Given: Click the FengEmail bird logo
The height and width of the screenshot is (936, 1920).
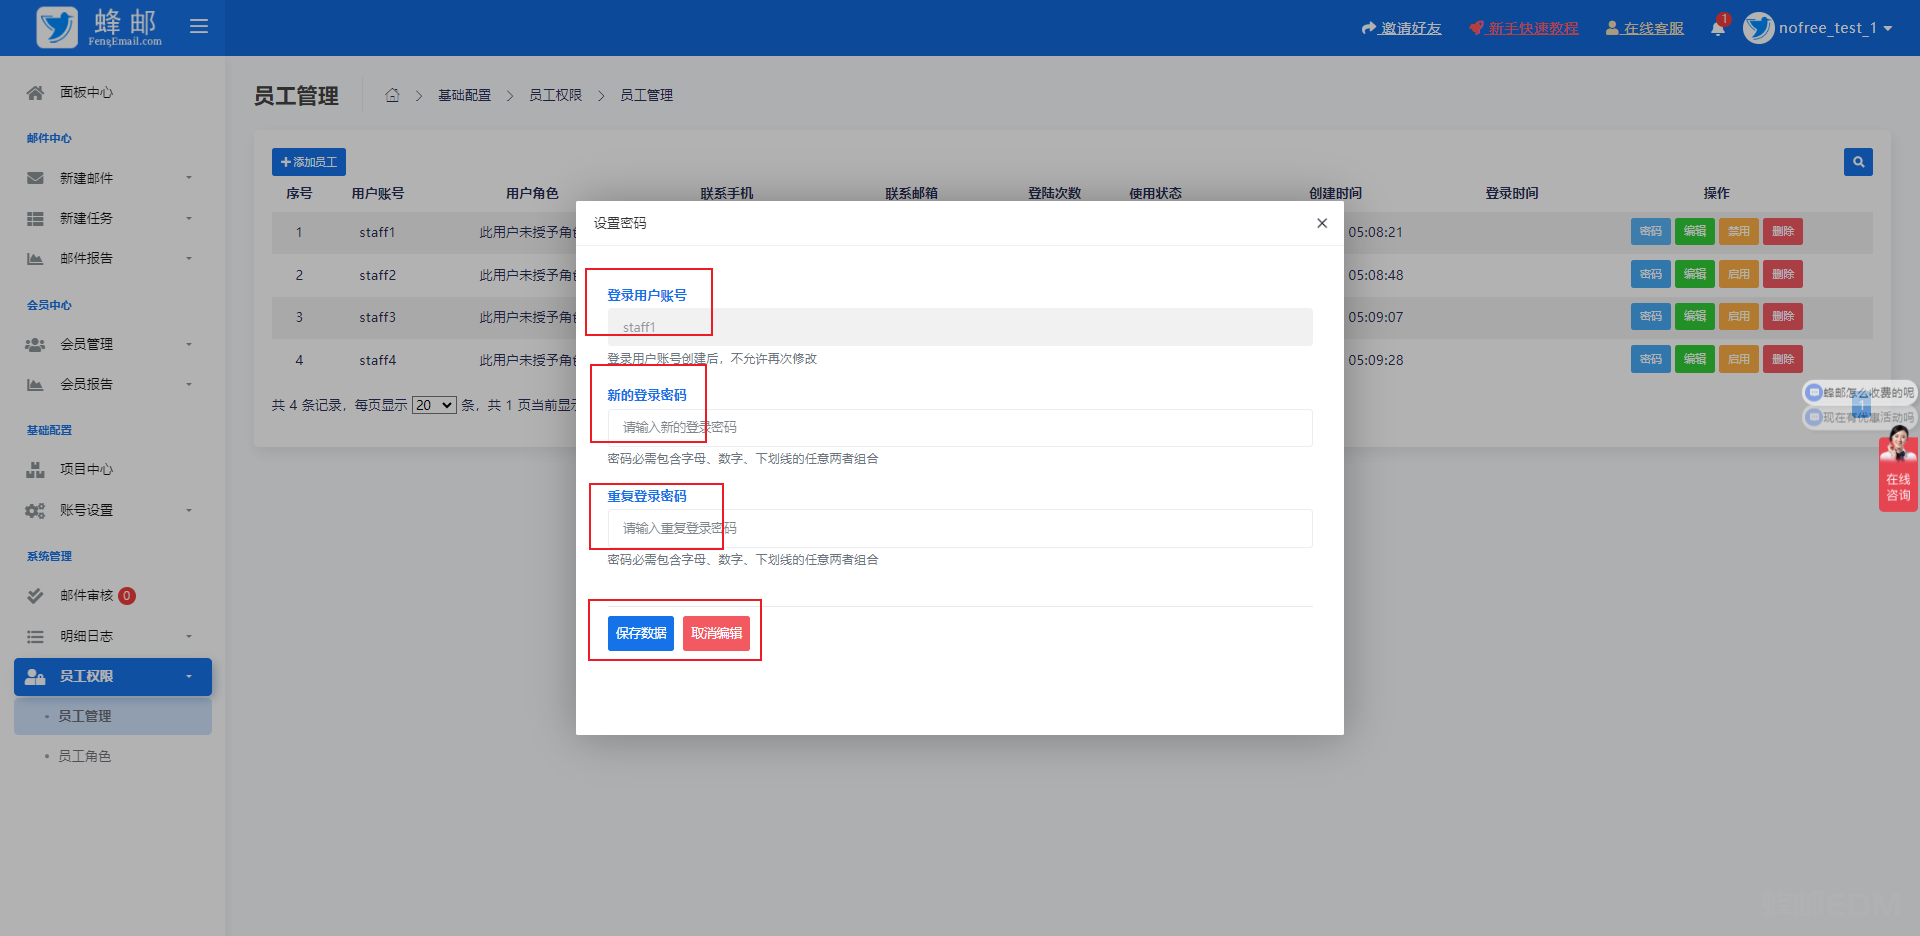Looking at the screenshot, I should click(57, 27).
